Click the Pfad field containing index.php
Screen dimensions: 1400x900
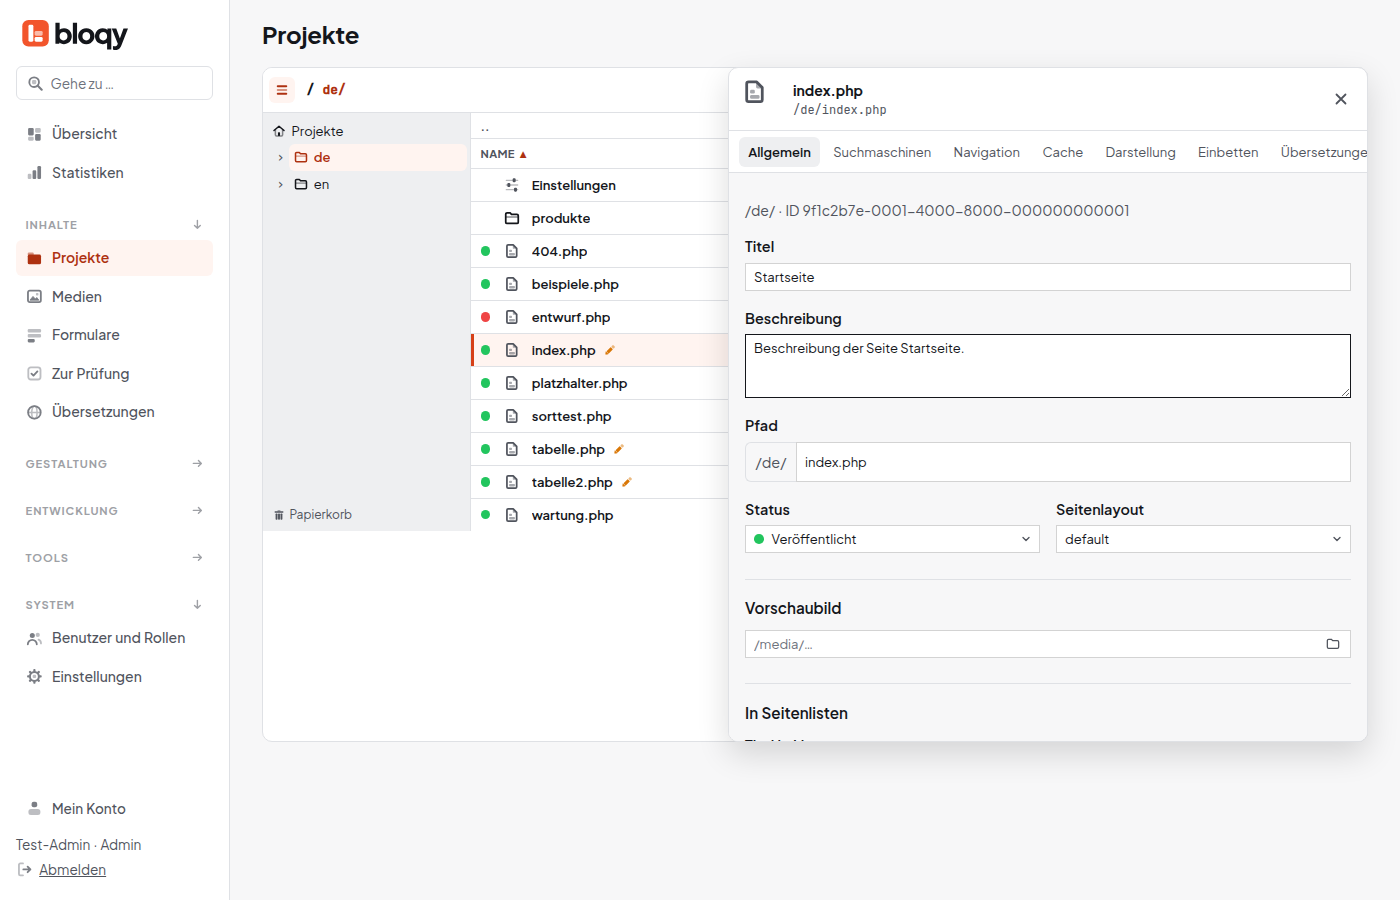1073,462
